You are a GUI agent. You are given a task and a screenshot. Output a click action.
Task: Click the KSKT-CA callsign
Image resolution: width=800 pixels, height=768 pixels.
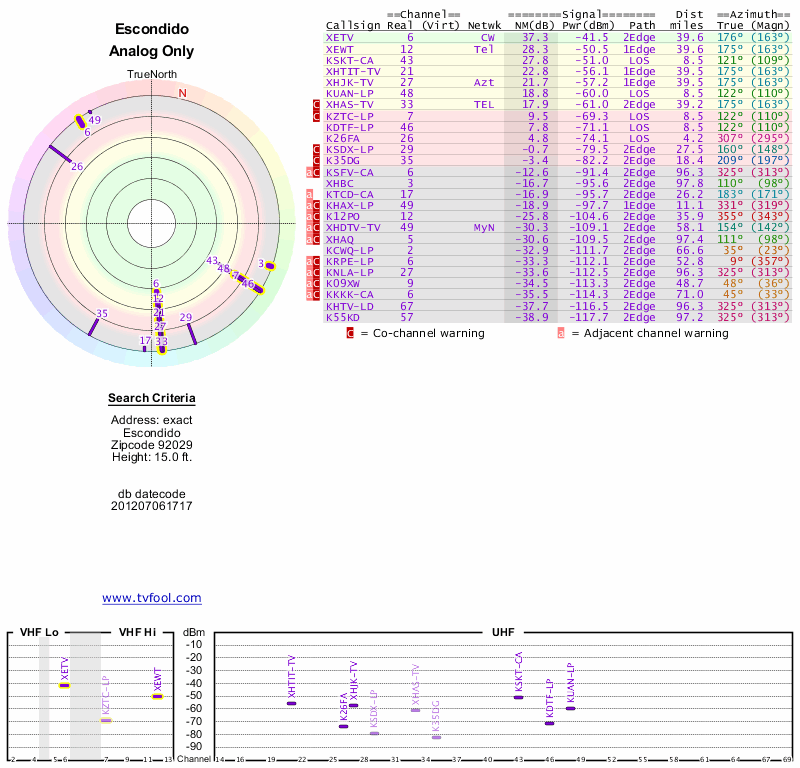pos(350,60)
